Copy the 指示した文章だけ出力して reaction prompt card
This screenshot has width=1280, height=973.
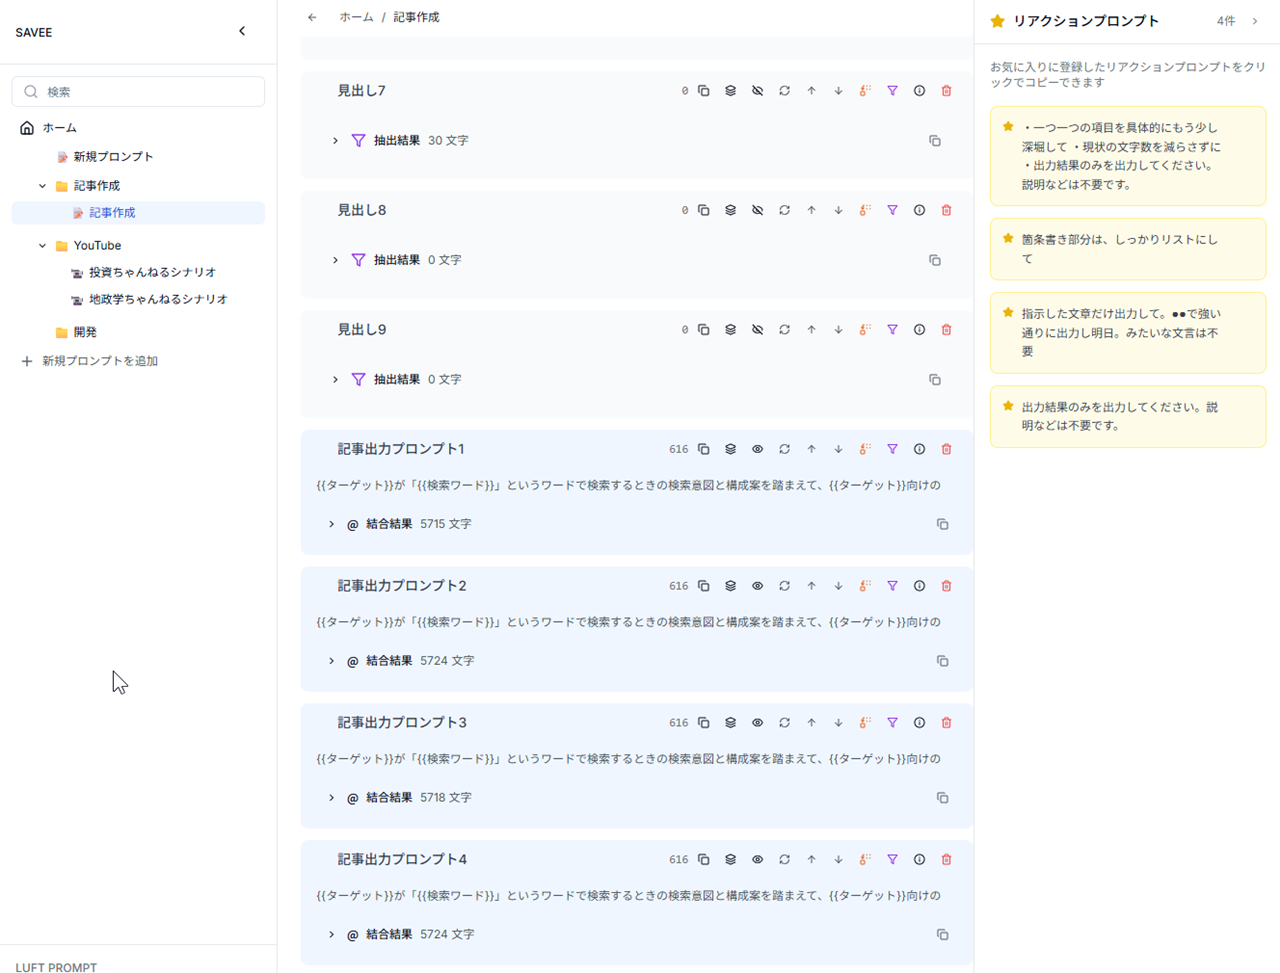coord(1128,333)
